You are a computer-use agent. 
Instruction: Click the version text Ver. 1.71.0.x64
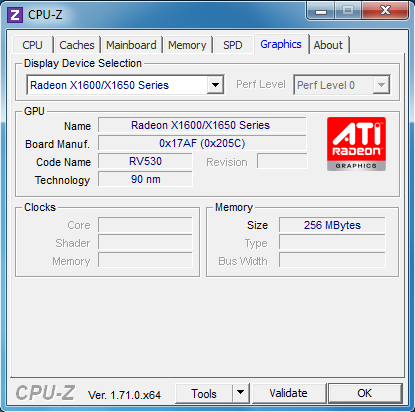click(124, 395)
